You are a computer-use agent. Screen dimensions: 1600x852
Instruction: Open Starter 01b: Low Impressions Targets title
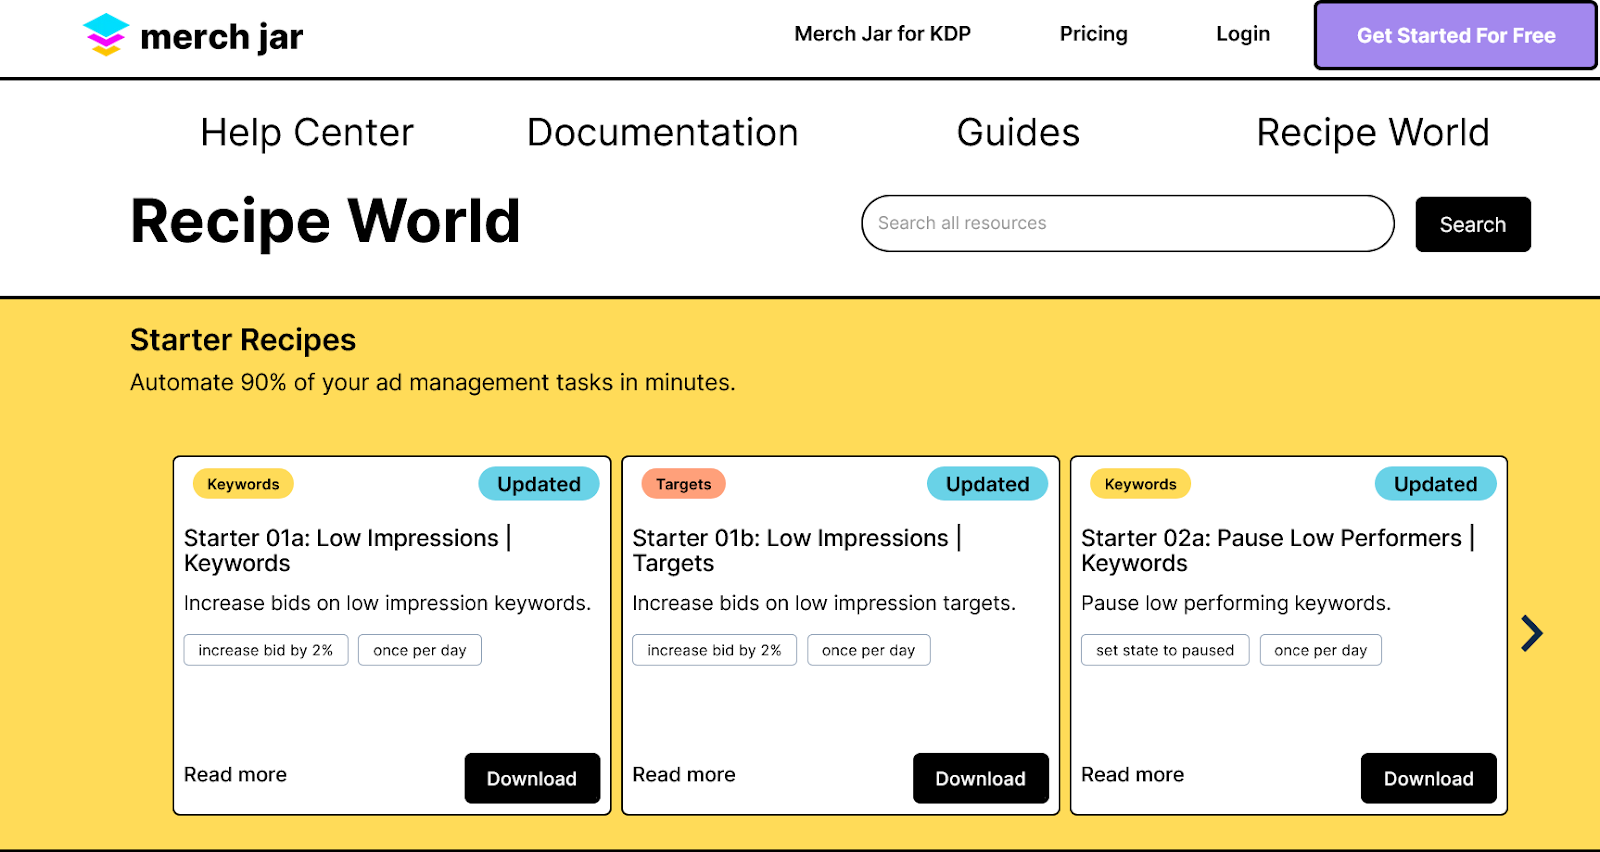tap(796, 551)
